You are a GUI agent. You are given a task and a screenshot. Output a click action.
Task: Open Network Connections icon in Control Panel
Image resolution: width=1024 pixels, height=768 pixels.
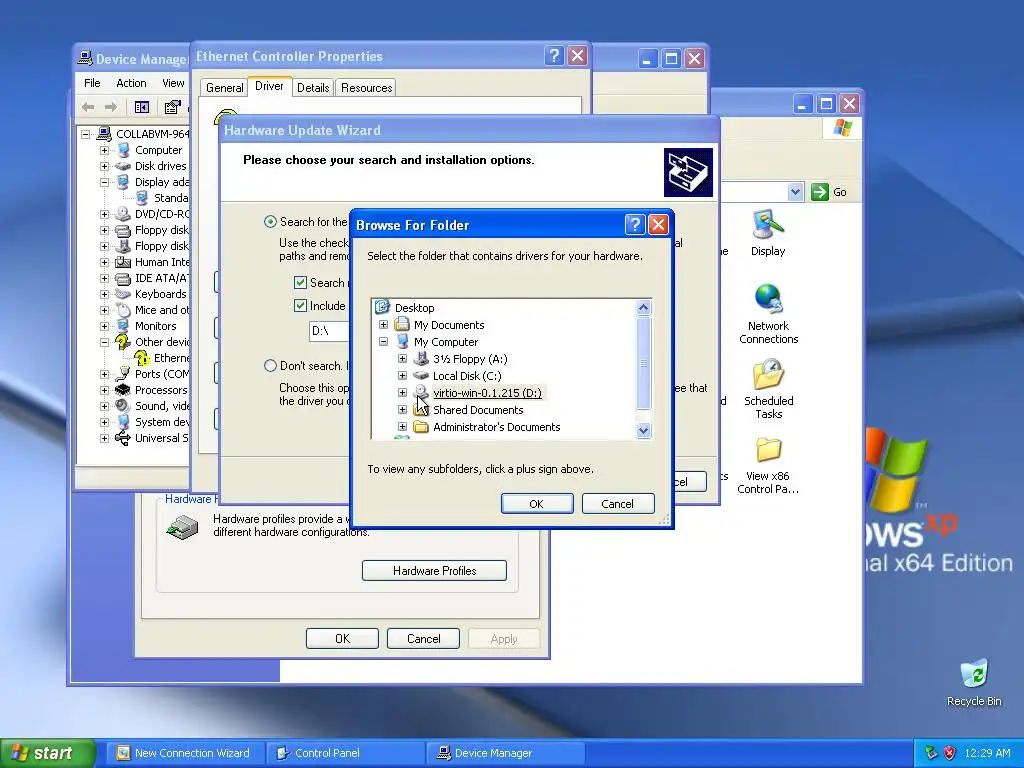coord(768,299)
